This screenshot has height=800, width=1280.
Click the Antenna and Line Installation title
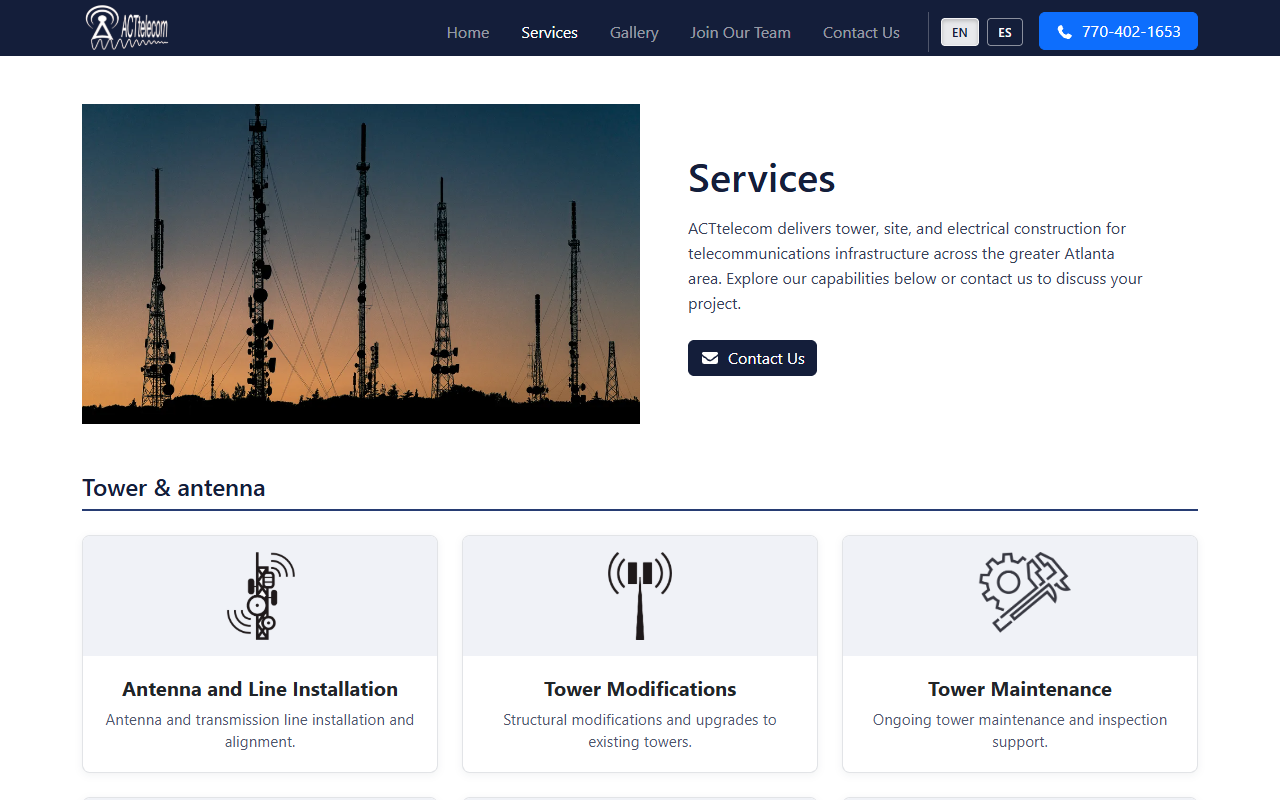pyautogui.click(x=260, y=689)
